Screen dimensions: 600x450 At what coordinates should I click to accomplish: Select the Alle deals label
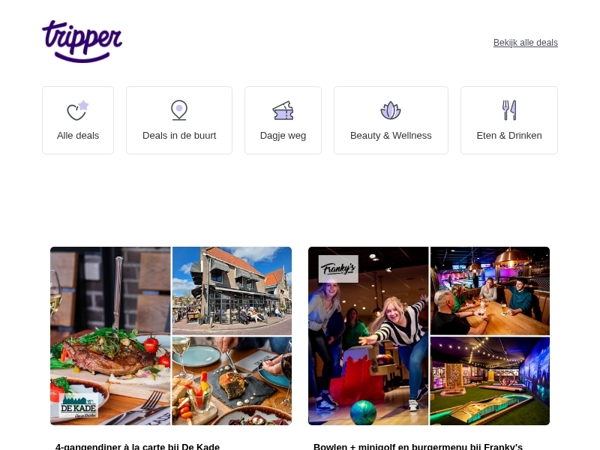pyautogui.click(x=78, y=135)
